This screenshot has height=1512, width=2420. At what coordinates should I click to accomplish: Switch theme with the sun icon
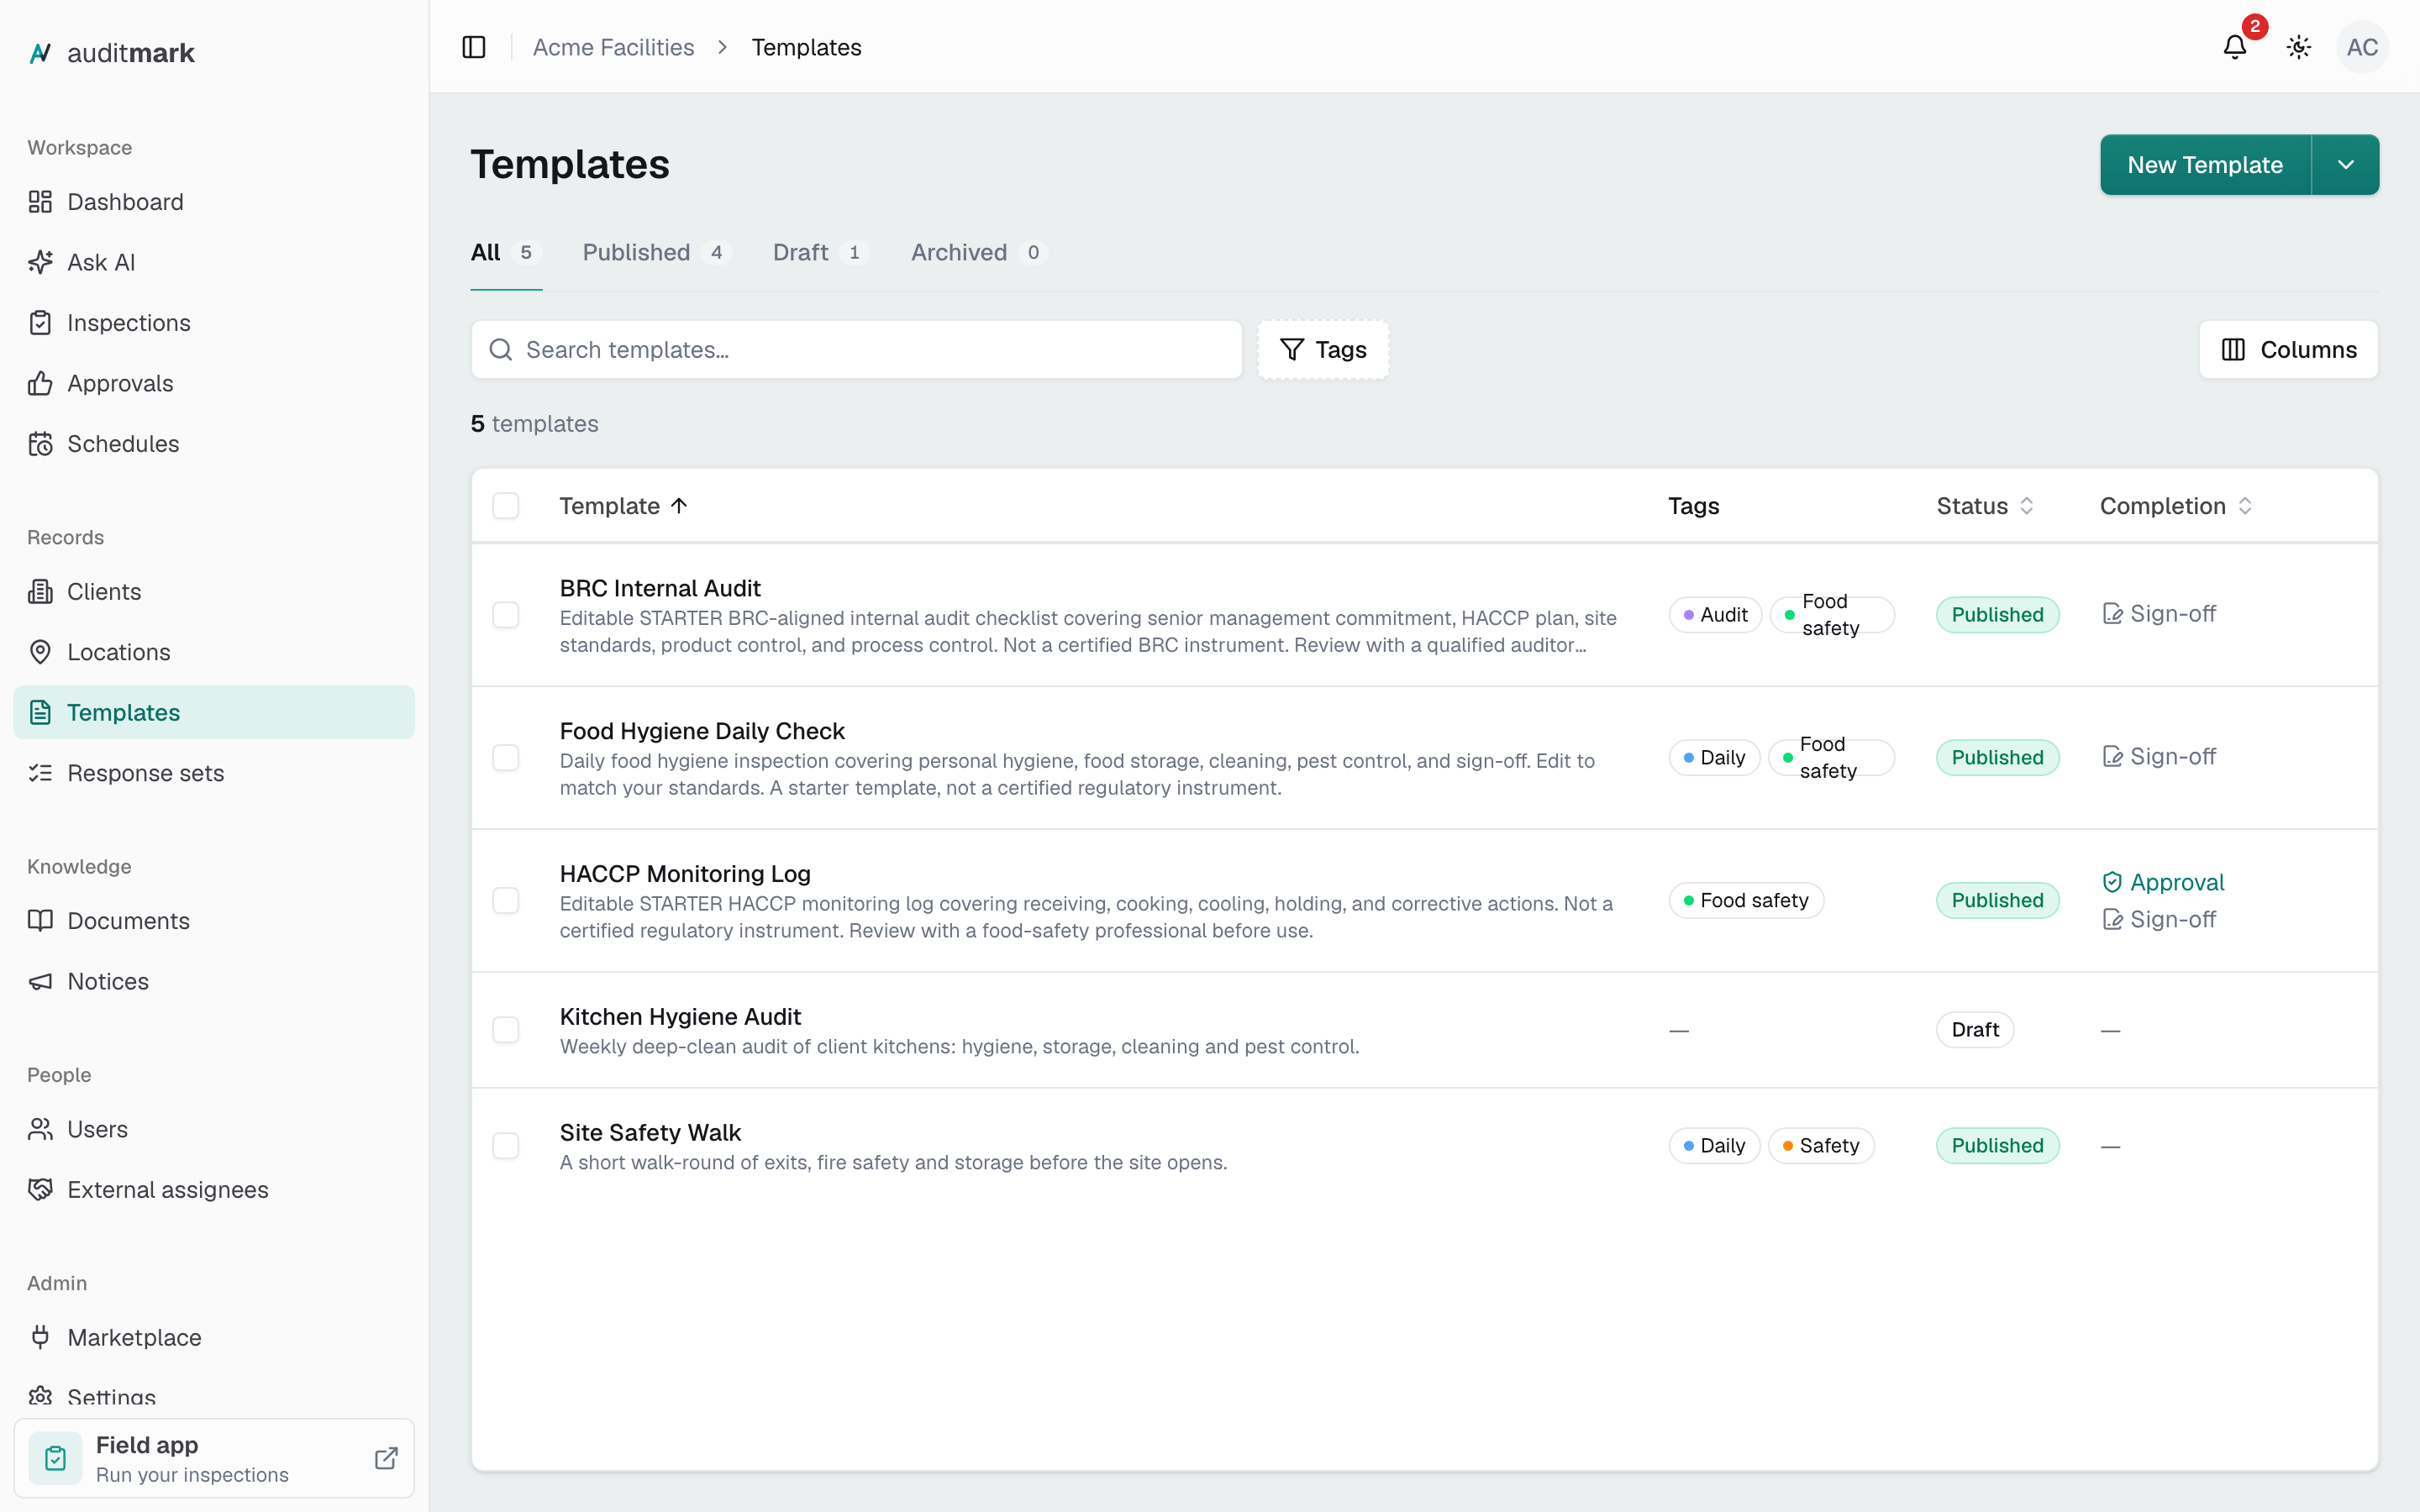click(2299, 47)
